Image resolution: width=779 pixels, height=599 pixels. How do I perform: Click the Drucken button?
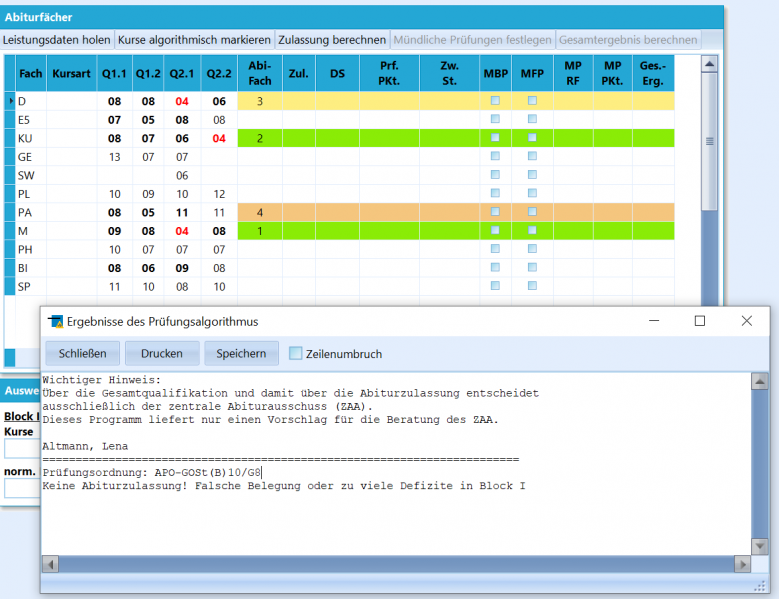(162, 353)
